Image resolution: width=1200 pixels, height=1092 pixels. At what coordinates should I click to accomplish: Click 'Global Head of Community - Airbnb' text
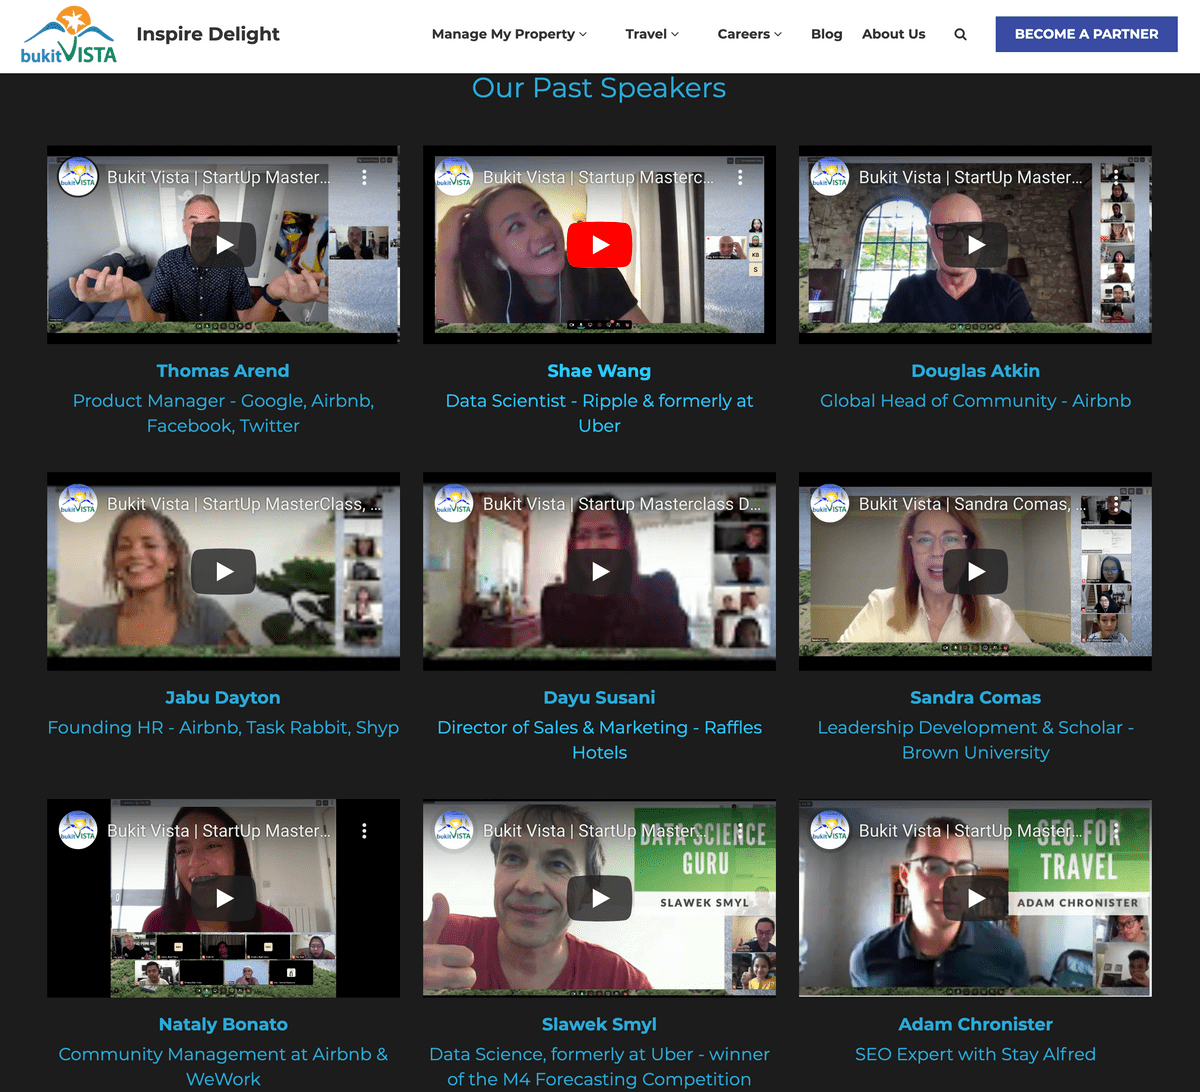(x=976, y=401)
